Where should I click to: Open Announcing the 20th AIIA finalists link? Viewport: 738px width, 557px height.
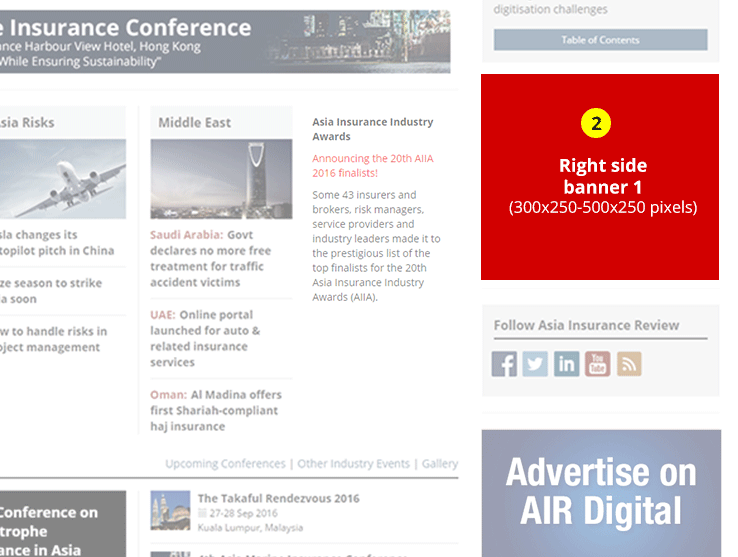(x=372, y=165)
